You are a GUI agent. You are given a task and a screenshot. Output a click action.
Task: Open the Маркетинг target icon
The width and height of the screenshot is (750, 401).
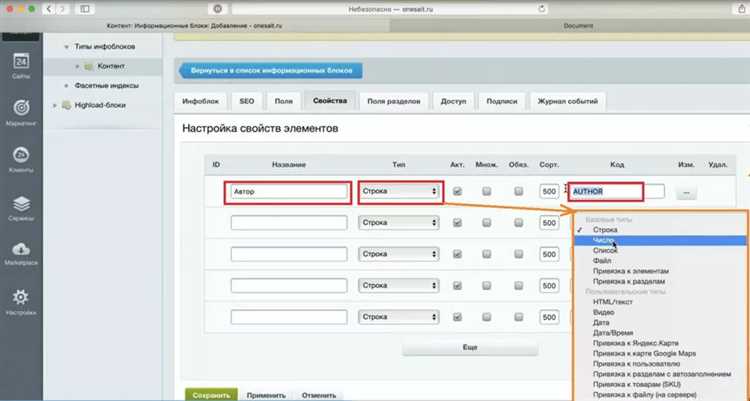coord(21,108)
